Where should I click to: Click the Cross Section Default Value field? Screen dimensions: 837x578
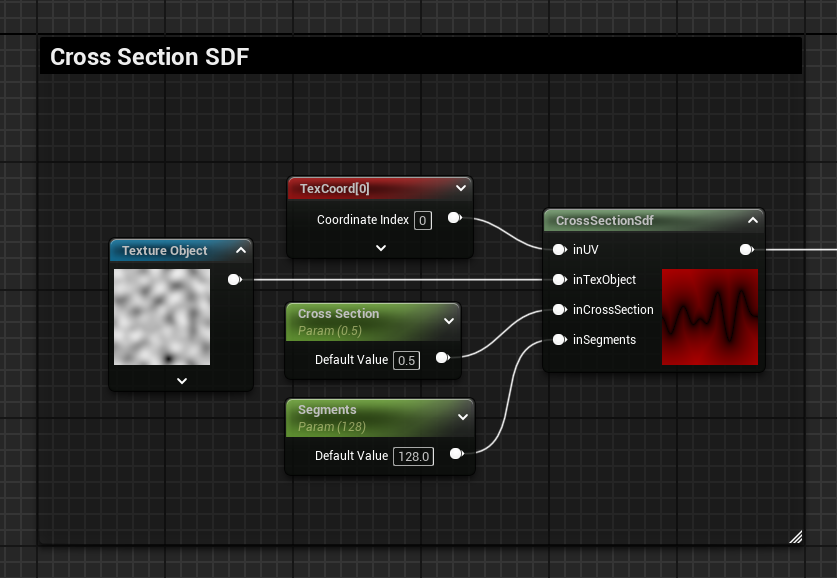coord(406,360)
